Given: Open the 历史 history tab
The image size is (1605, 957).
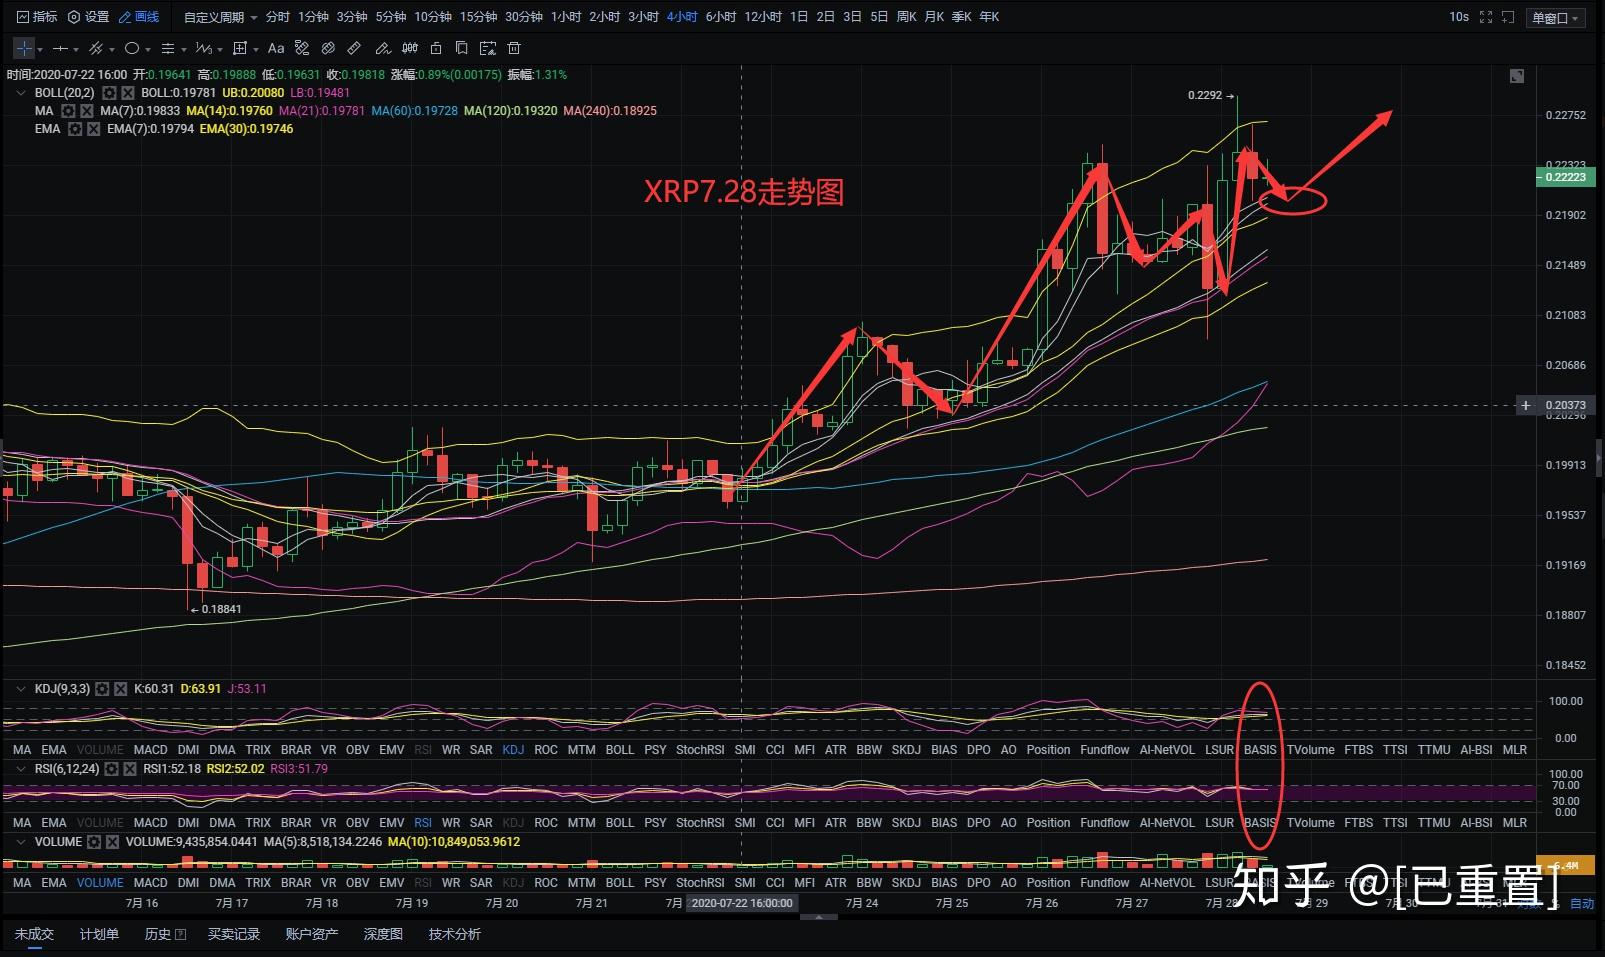Looking at the screenshot, I should tap(165, 934).
